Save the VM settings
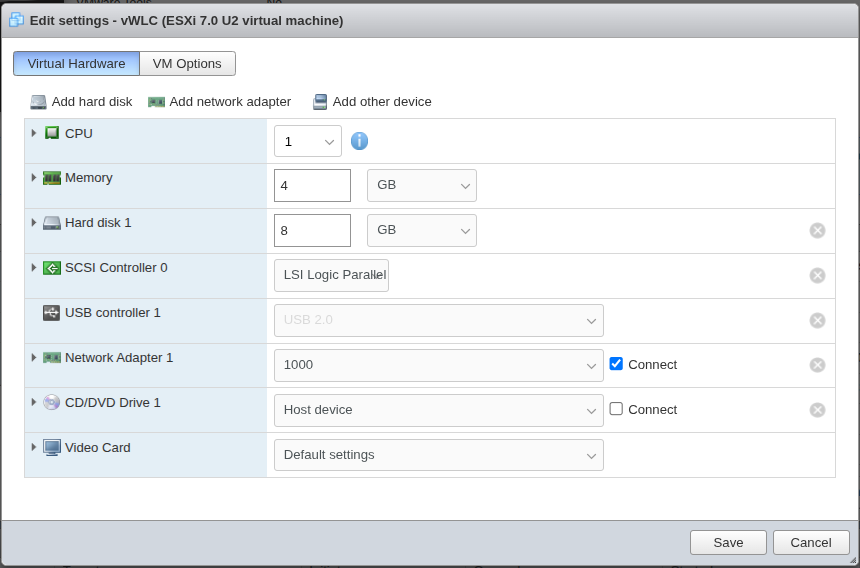Image resolution: width=860 pixels, height=568 pixels. [728, 542]
